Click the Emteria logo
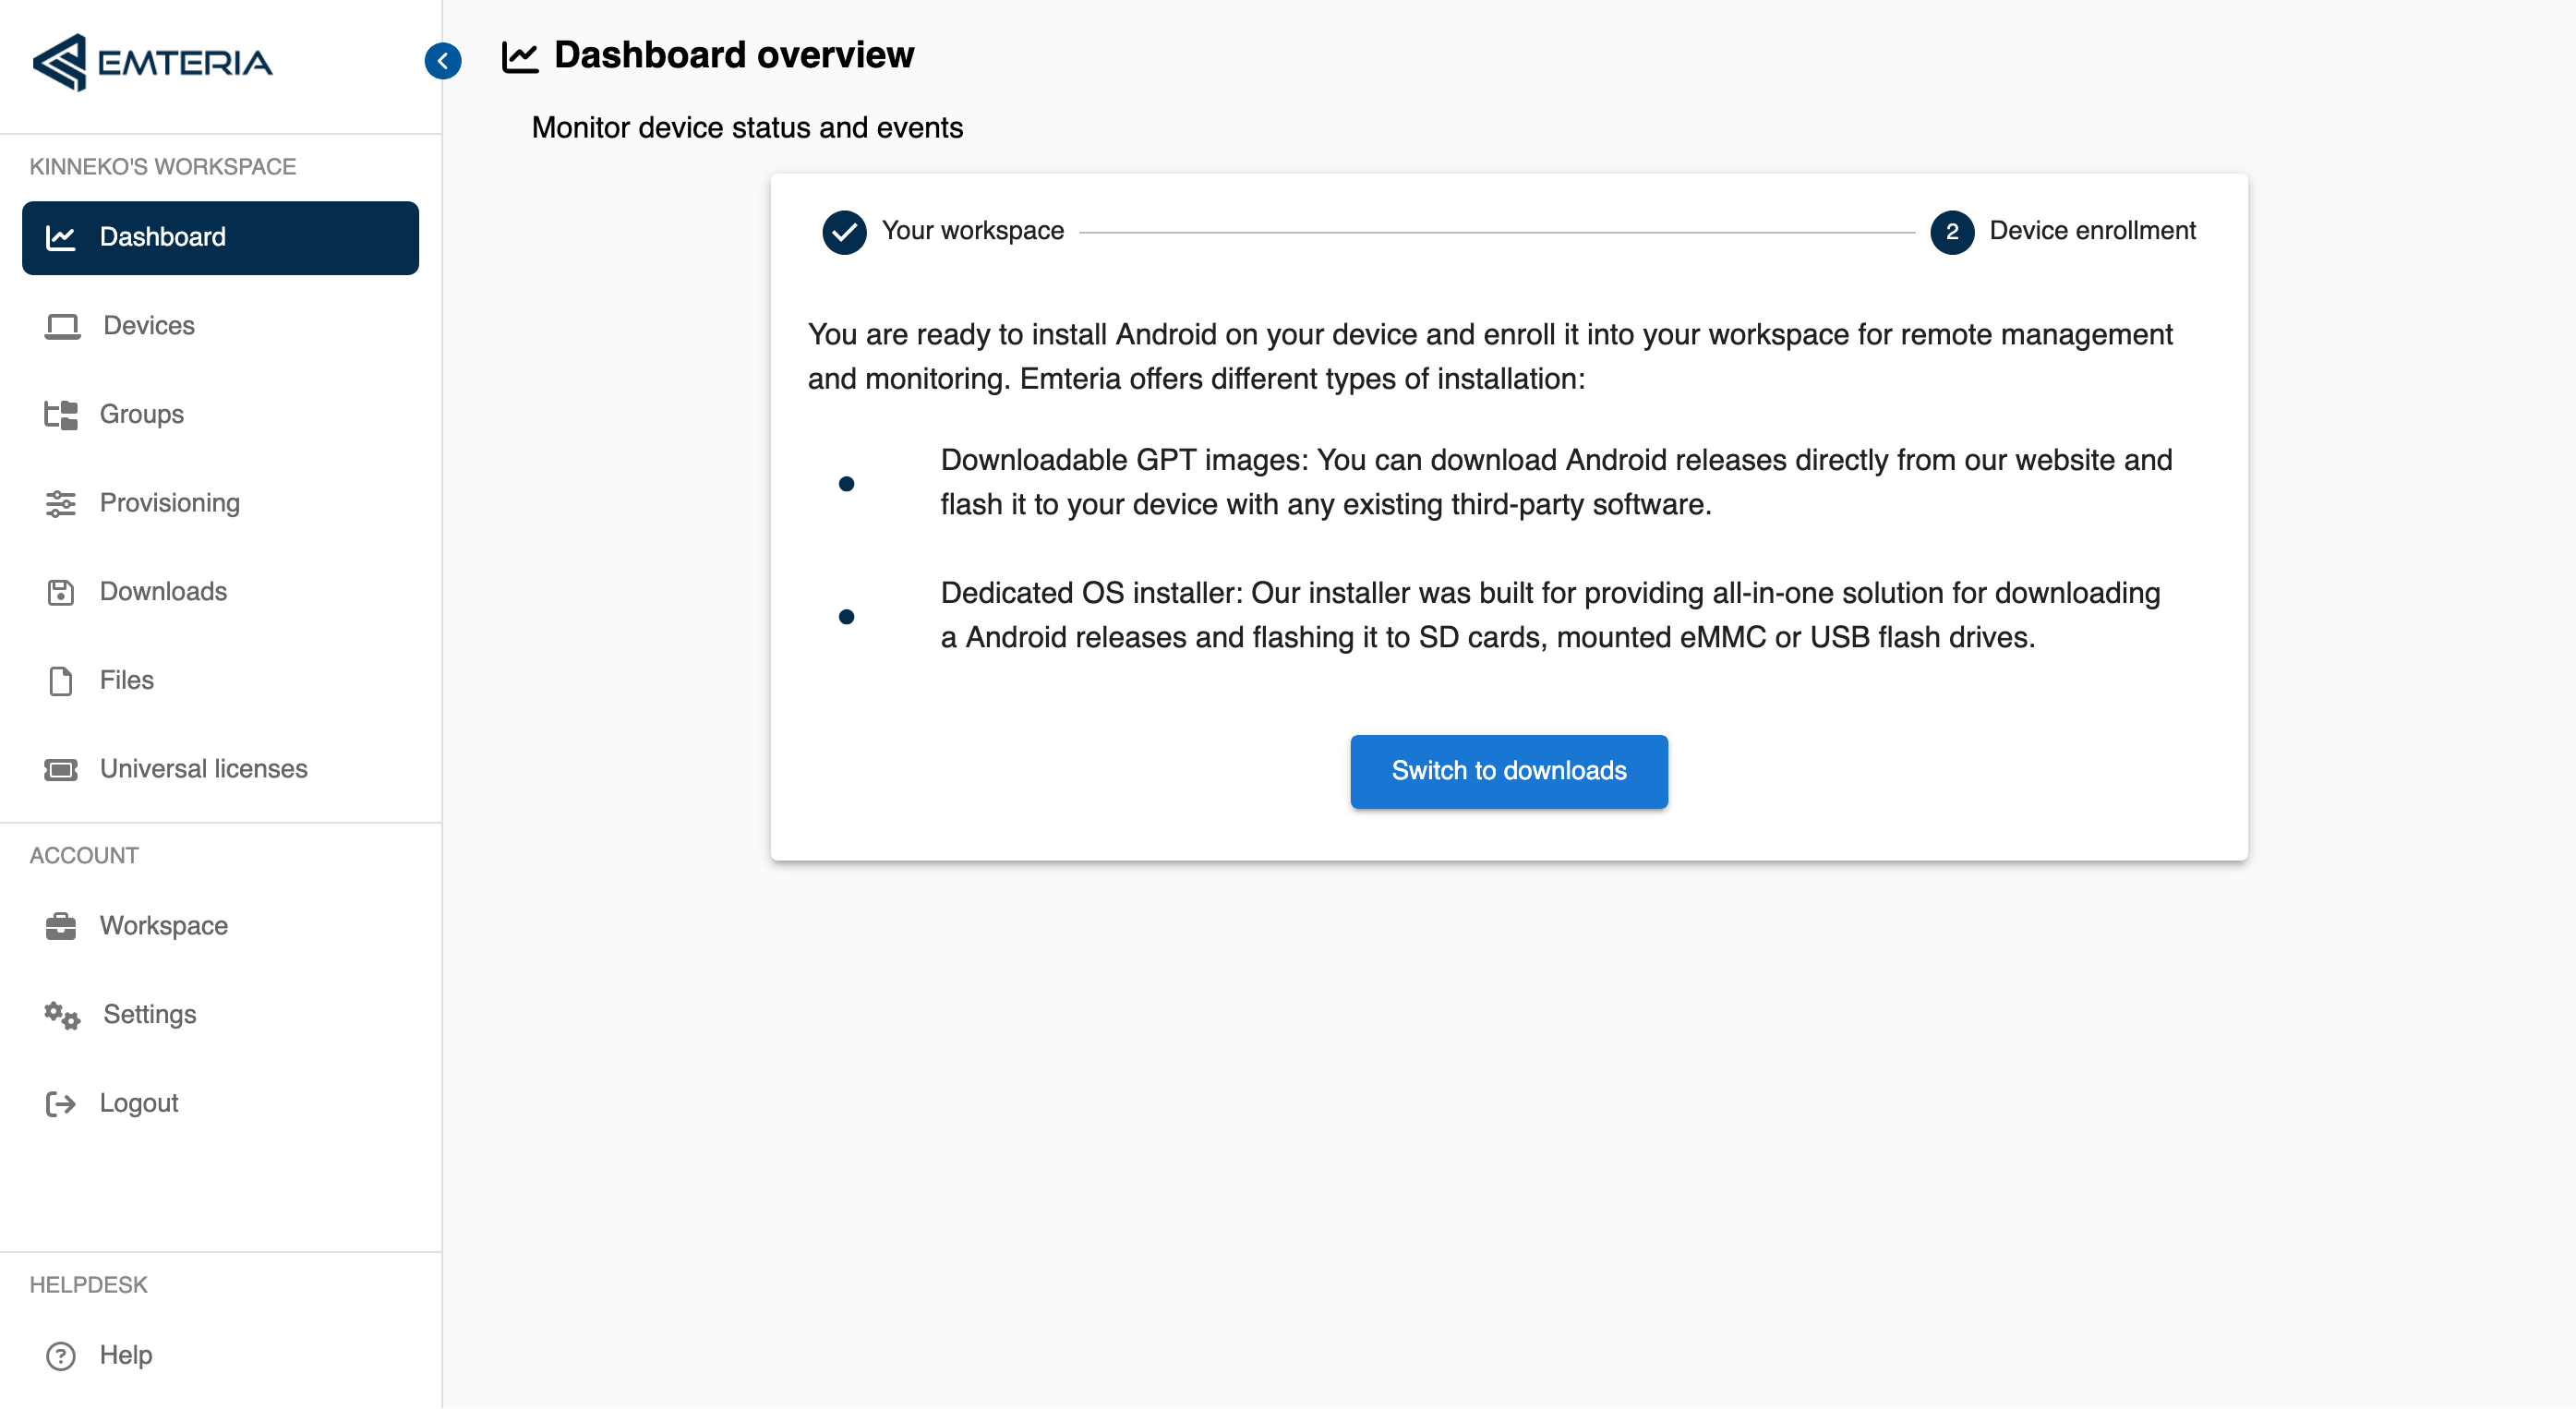 pyautogui.click(x=152, y=62)
